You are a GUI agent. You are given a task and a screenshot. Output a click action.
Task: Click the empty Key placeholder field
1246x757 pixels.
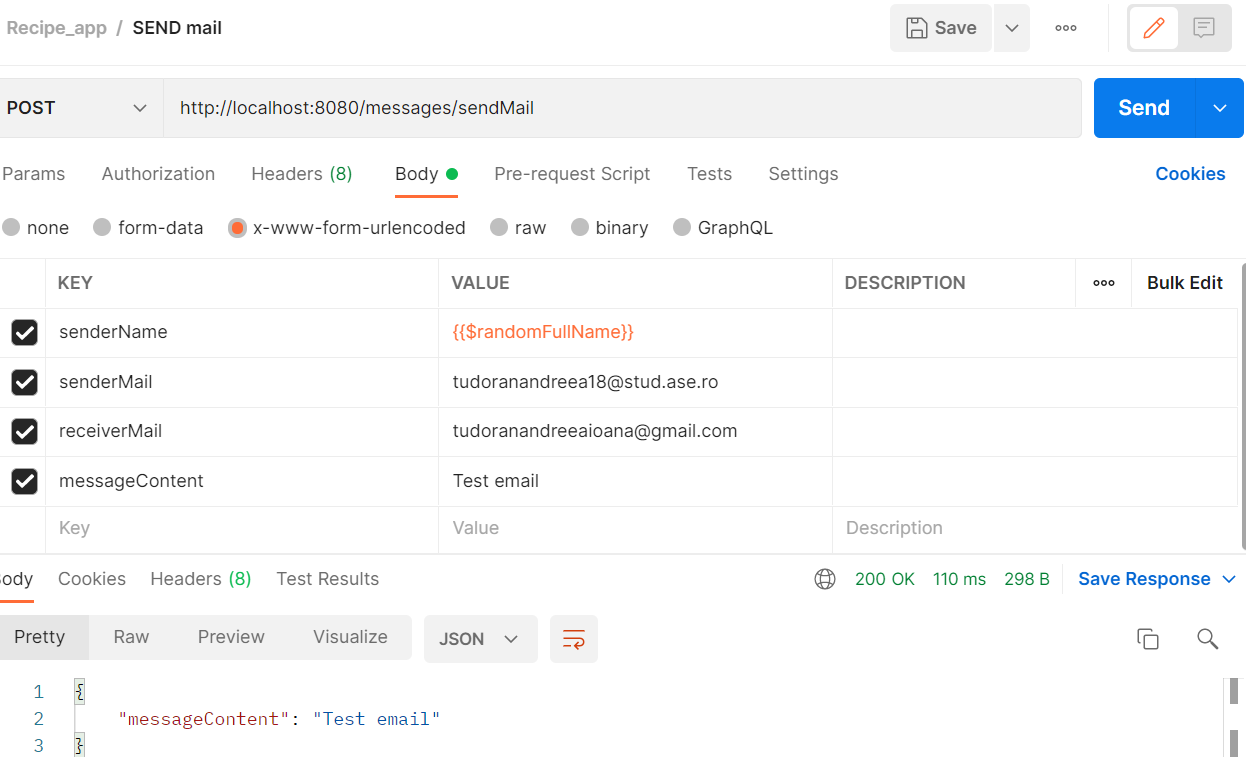[x=242, y=529]
